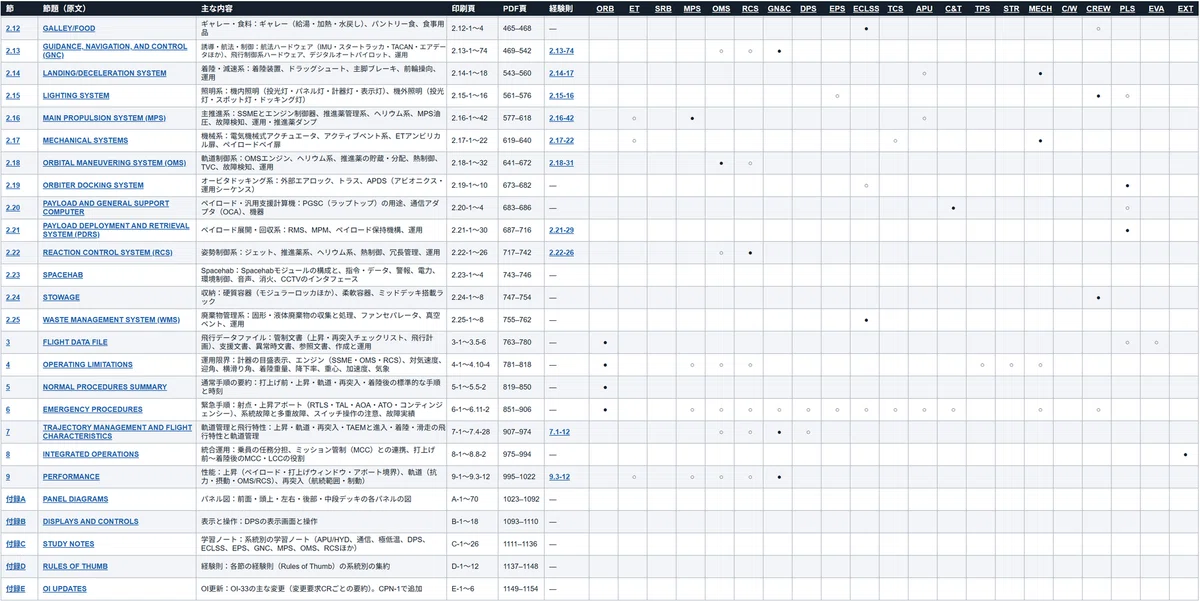Open the MECHANICAL SYSTEMS link
The height and width of the screenshot is (601, 1200).
(x=85, y=141)
